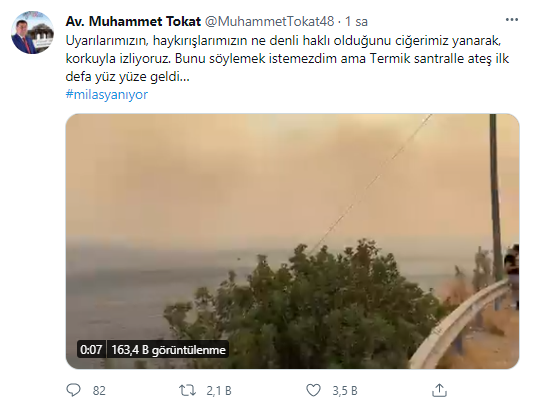
Task: Click the 0:07 video duration badge
Action: (x=91, y=349)
